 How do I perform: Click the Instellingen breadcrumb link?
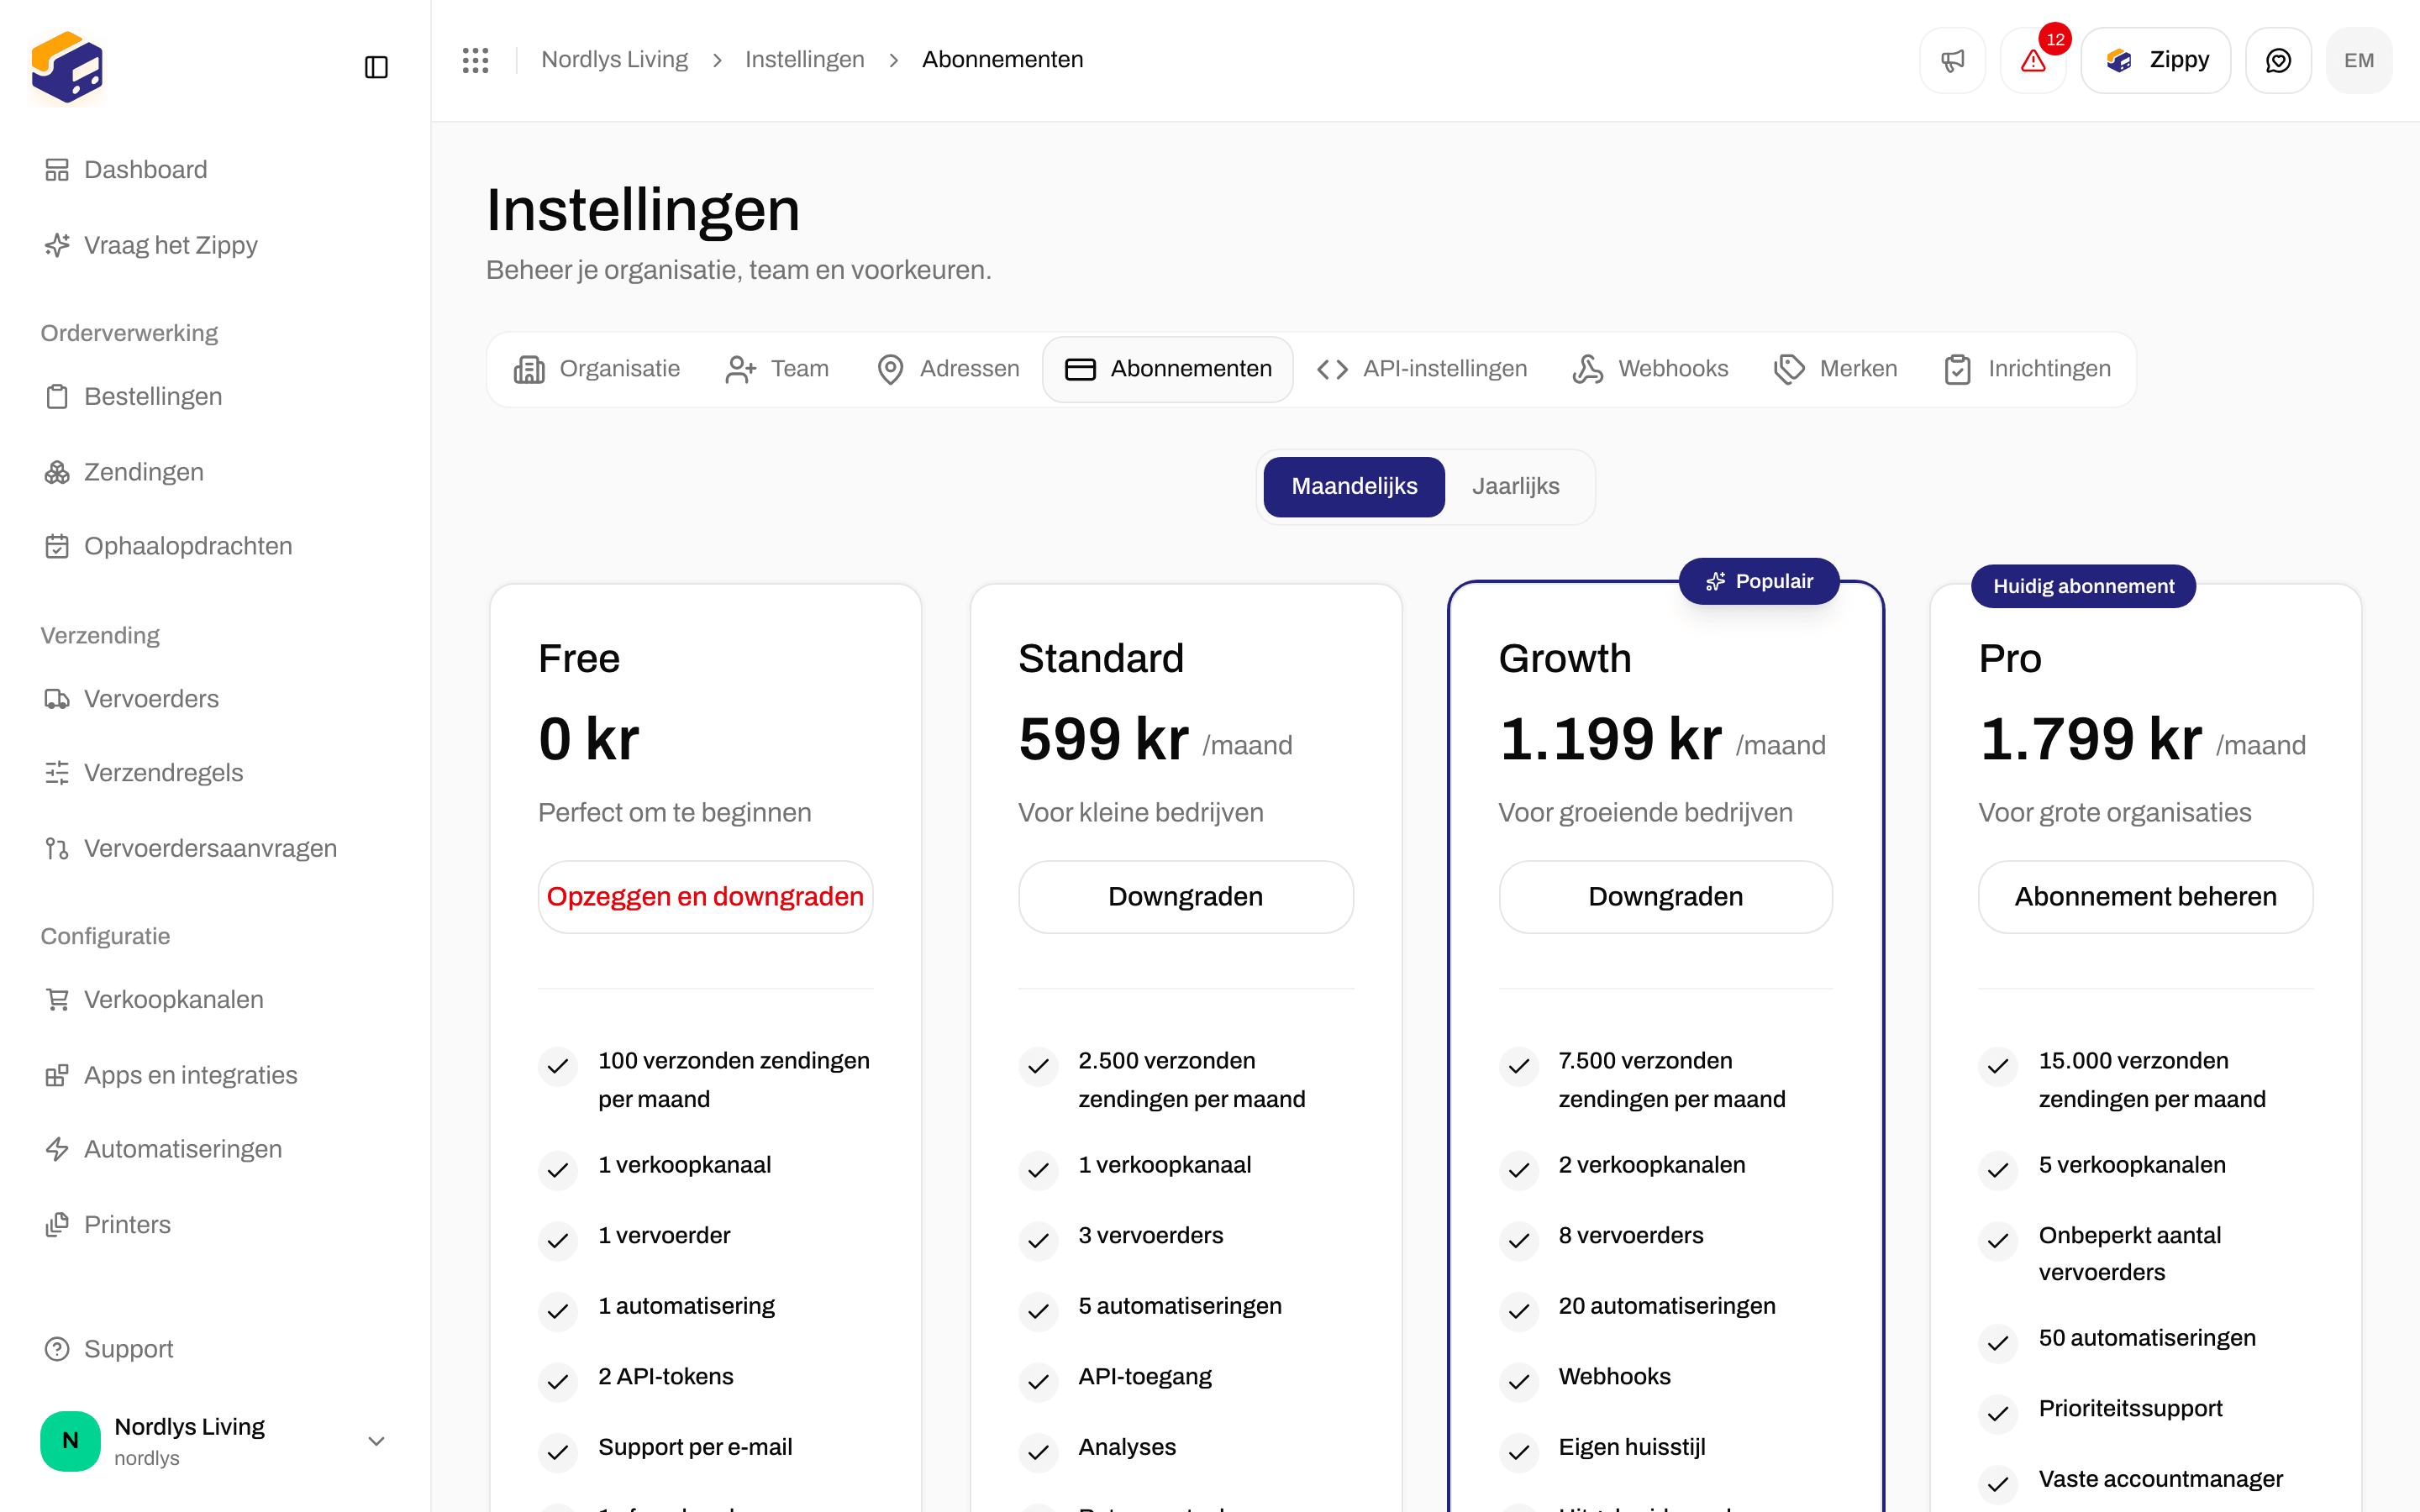[804, 60]
